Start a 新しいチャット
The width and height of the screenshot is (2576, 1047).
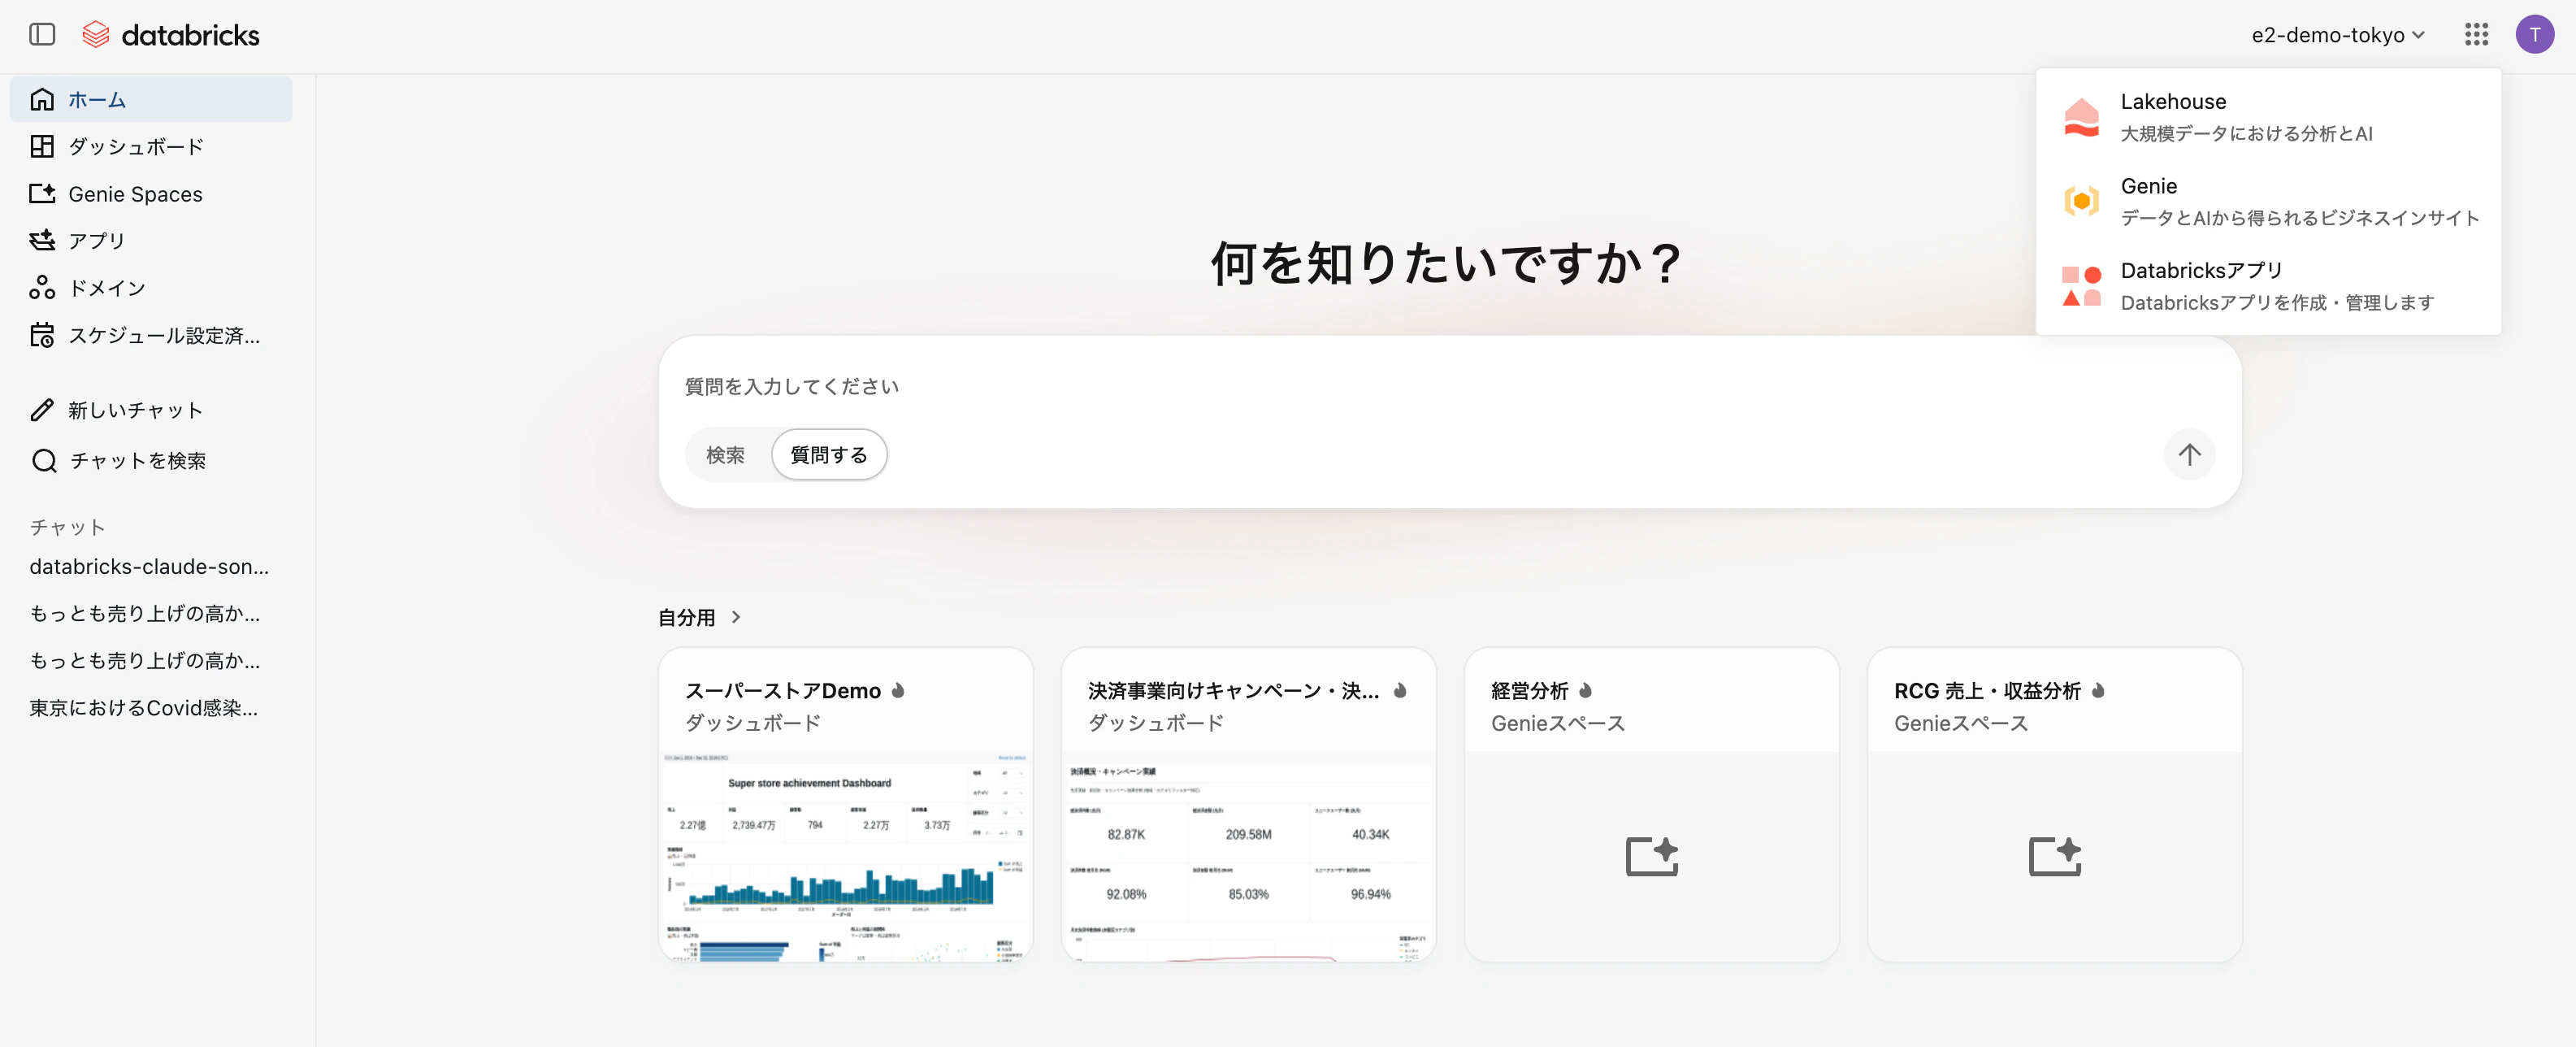[151, 410]
